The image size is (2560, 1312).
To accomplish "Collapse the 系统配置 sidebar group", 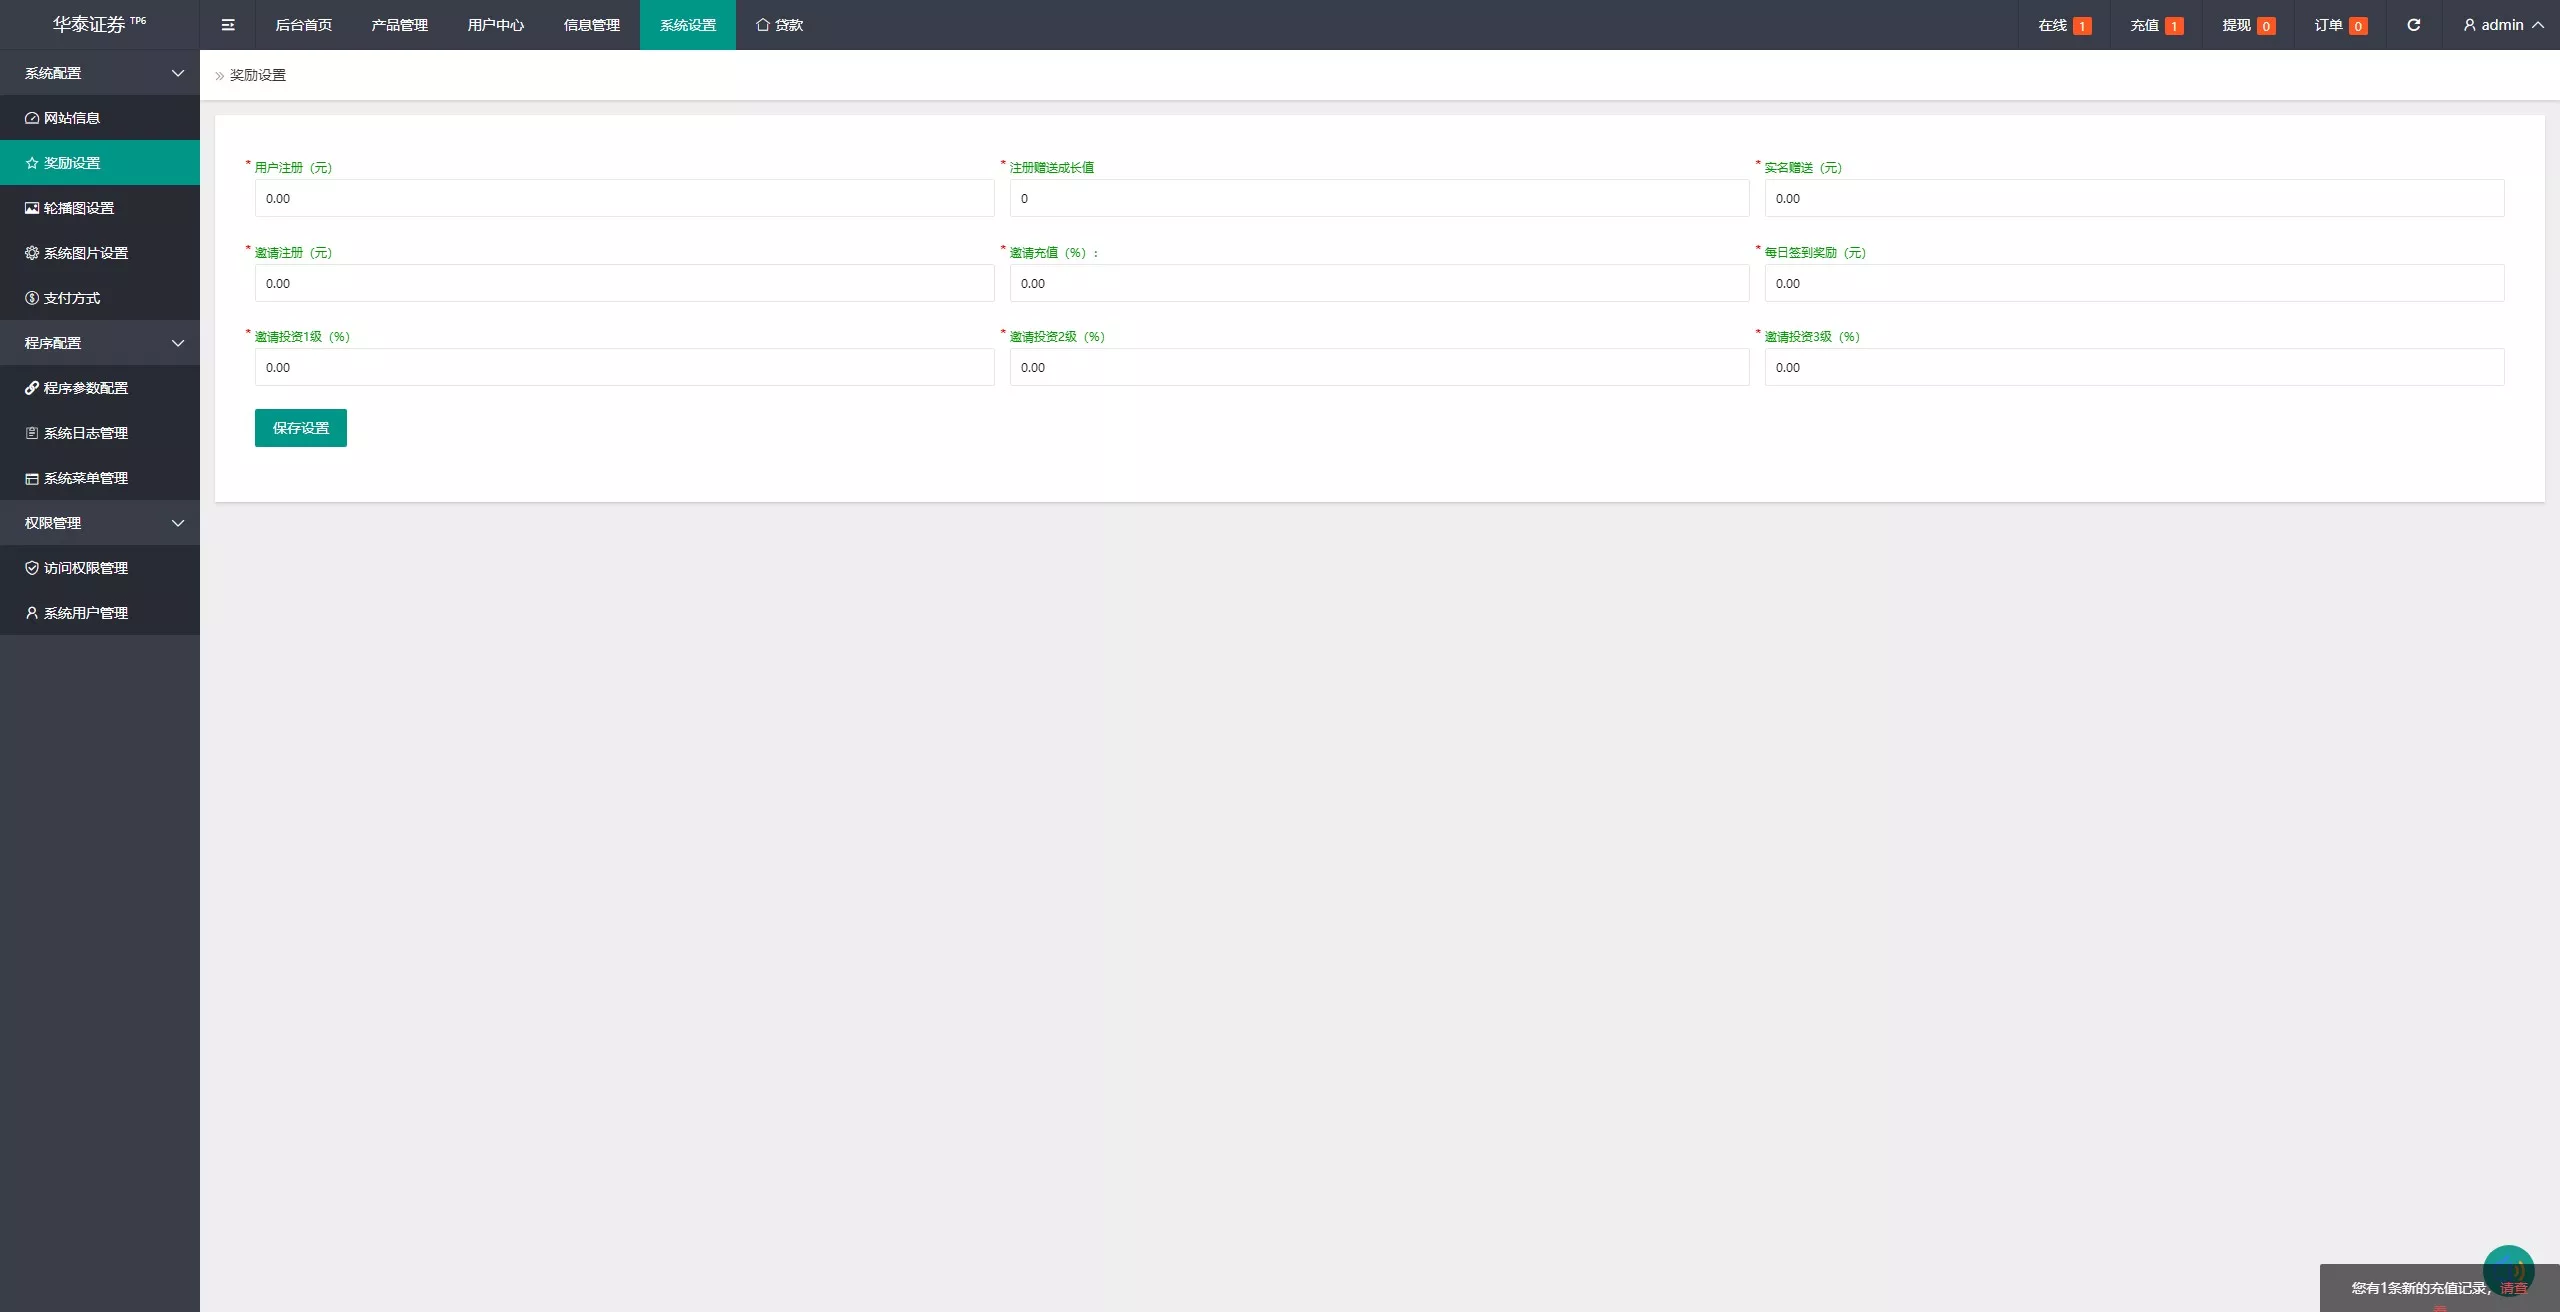I will (x=100, y=73).
